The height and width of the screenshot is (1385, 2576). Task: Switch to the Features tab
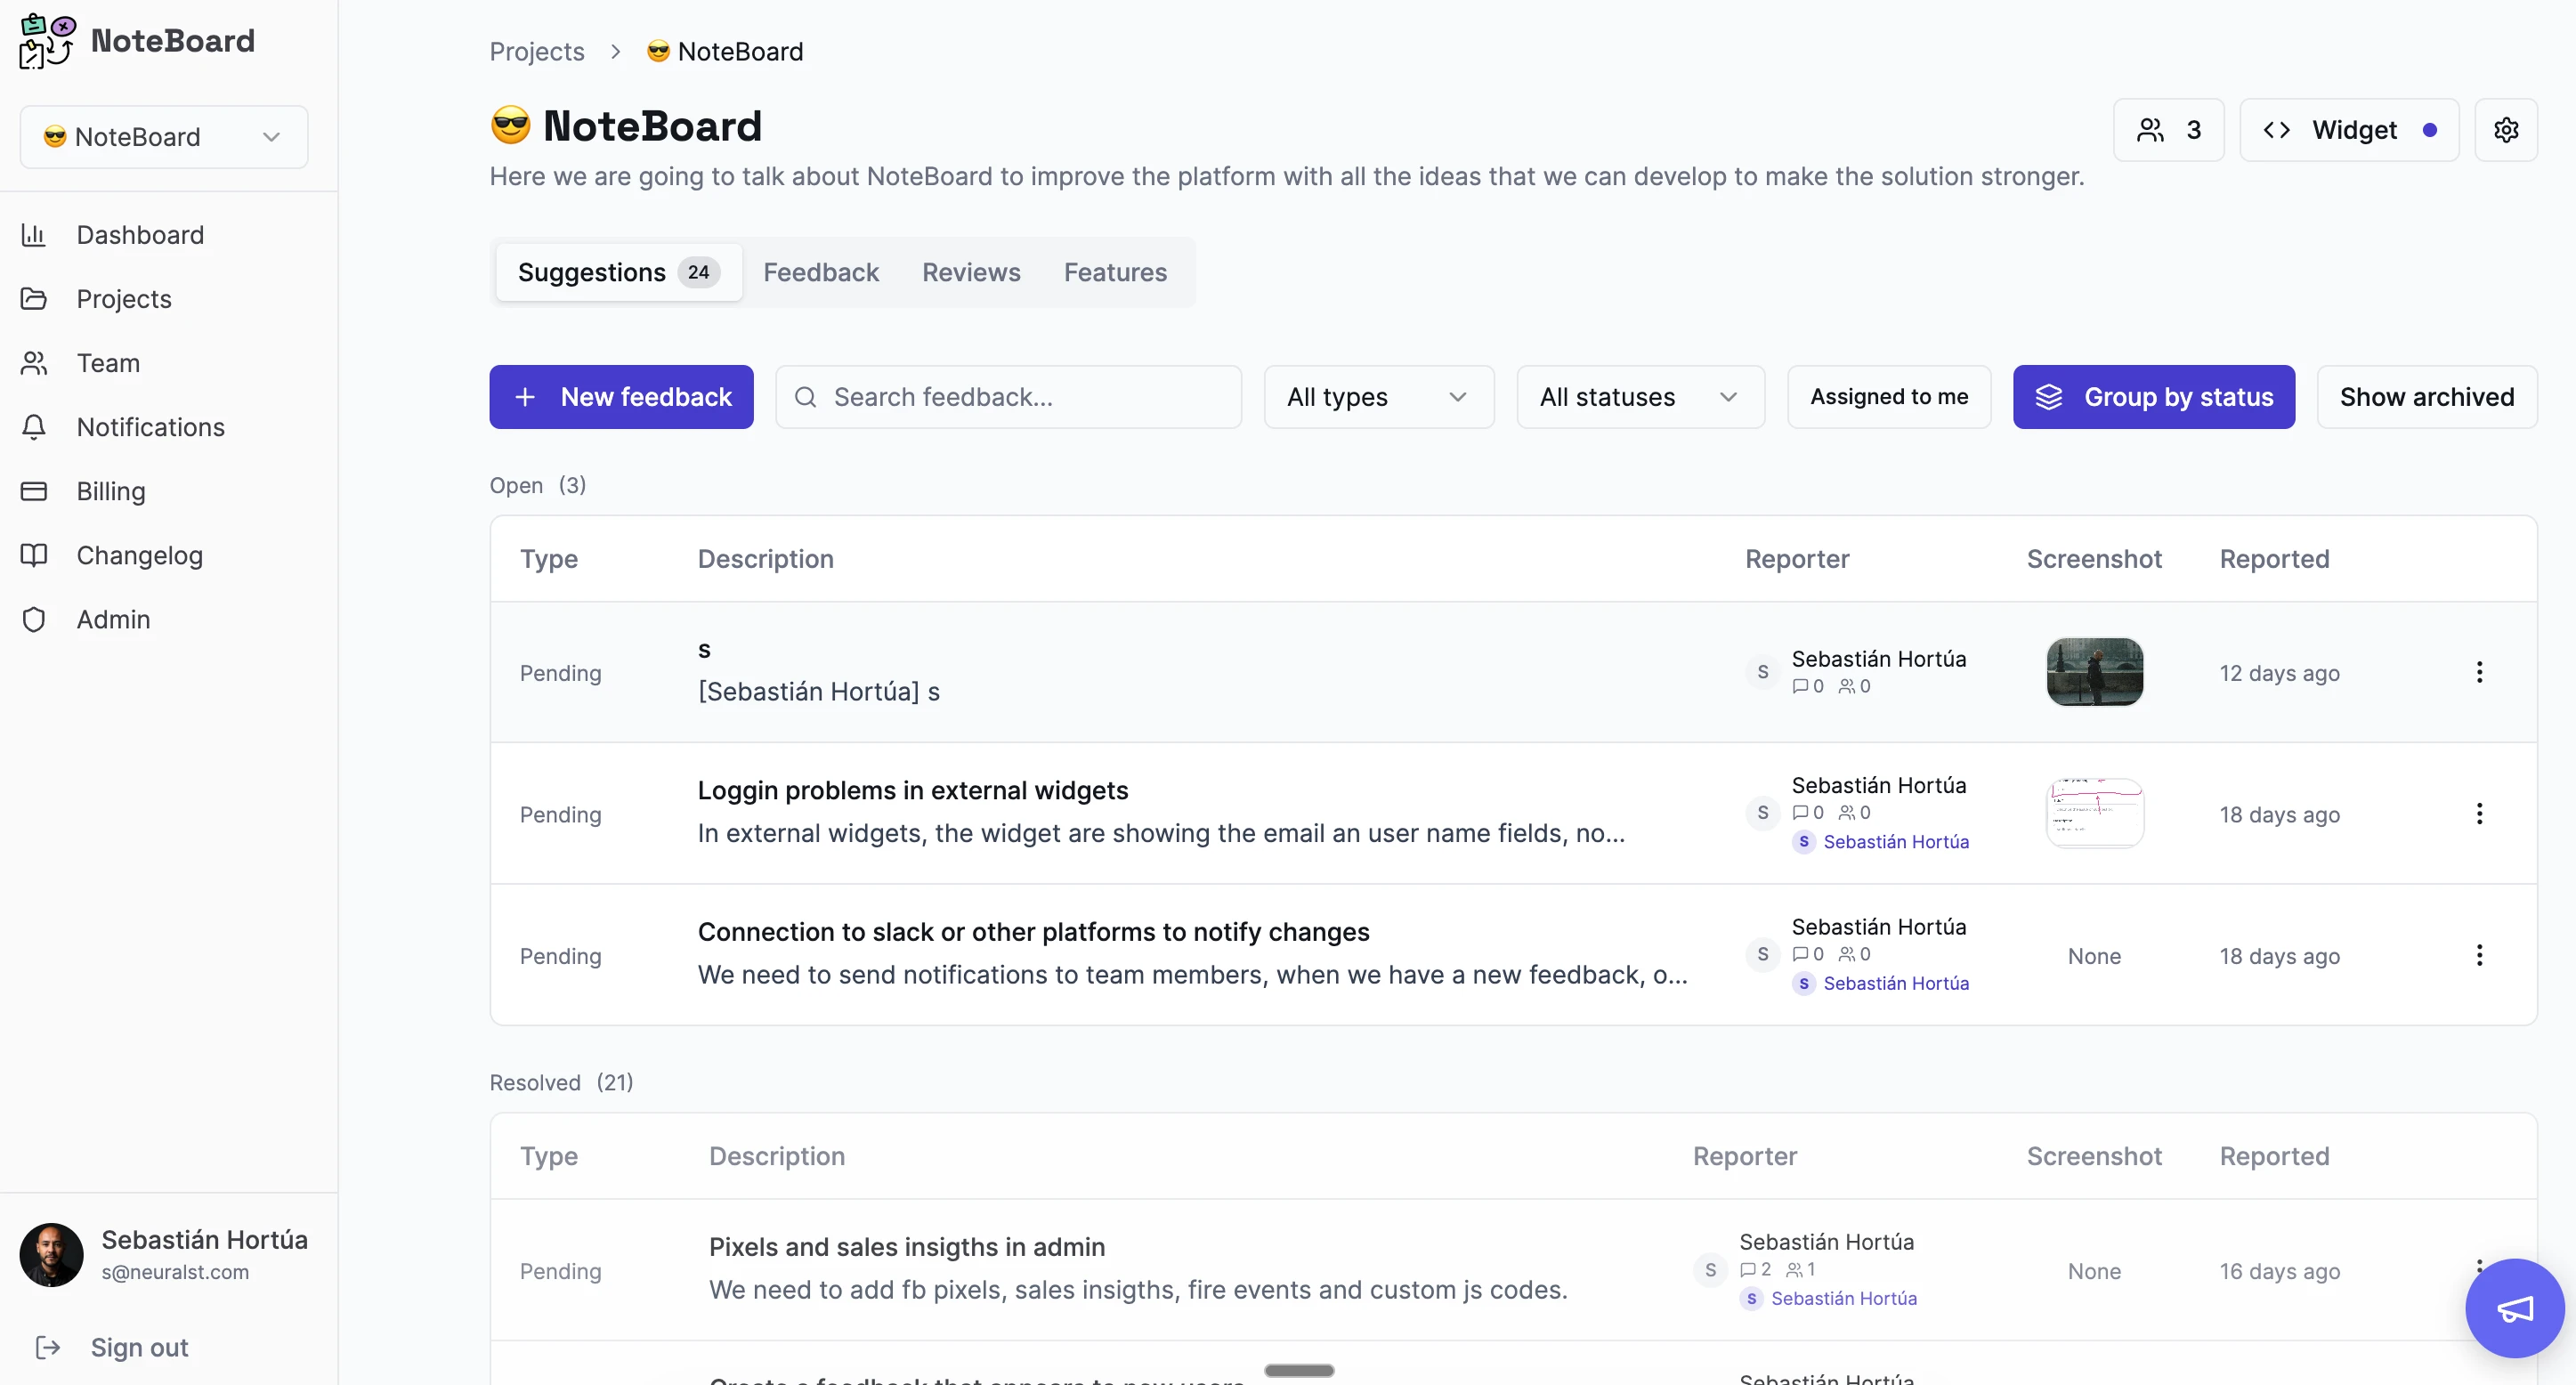(1114, 272)
